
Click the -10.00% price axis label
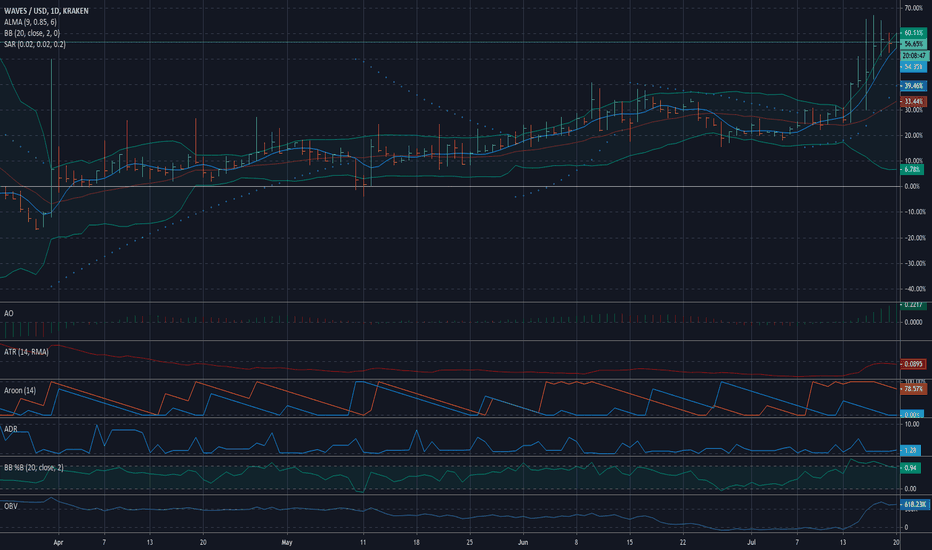(915, 212)
